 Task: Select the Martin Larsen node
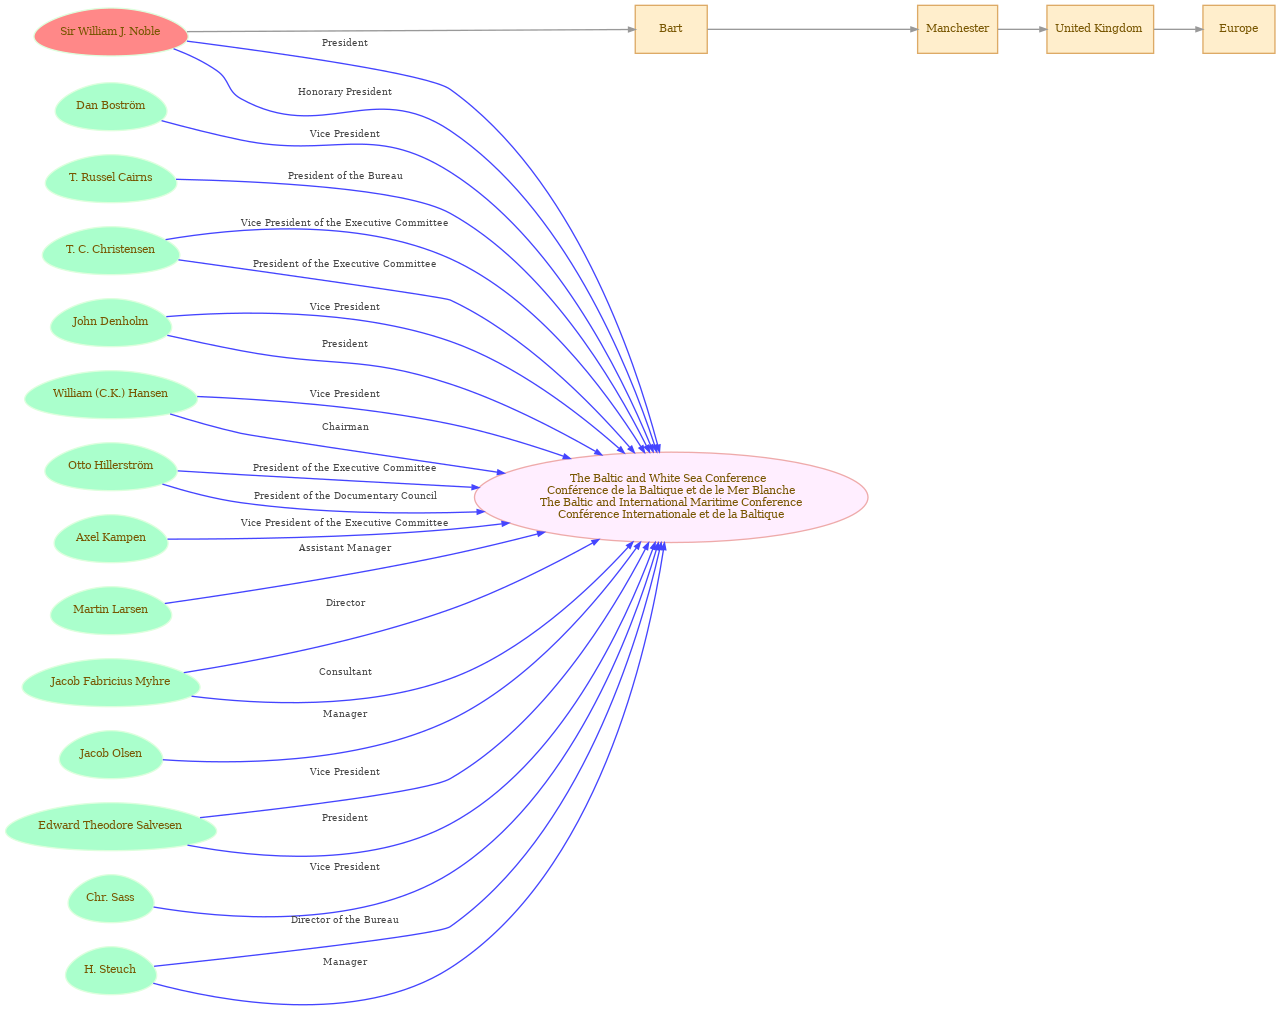pyautogui.click(x=110, y=610)
